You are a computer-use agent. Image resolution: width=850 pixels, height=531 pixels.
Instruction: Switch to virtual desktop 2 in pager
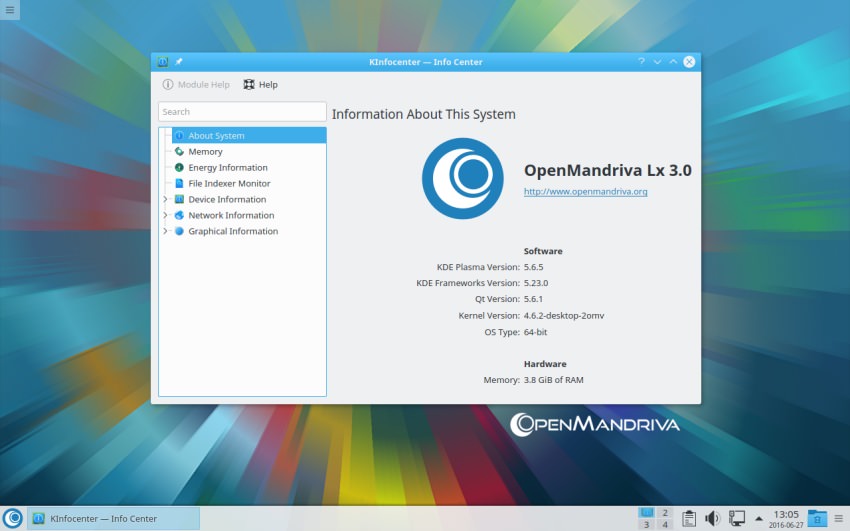[x=665, y=512]
